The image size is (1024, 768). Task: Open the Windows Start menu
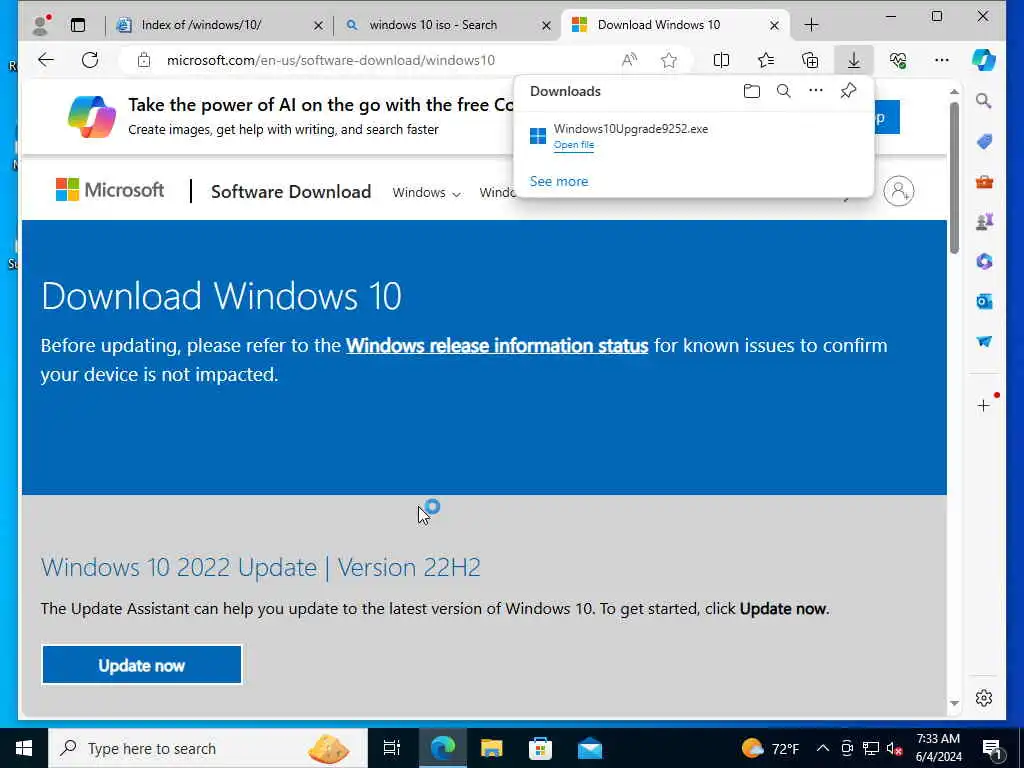[x=24, y=748]
